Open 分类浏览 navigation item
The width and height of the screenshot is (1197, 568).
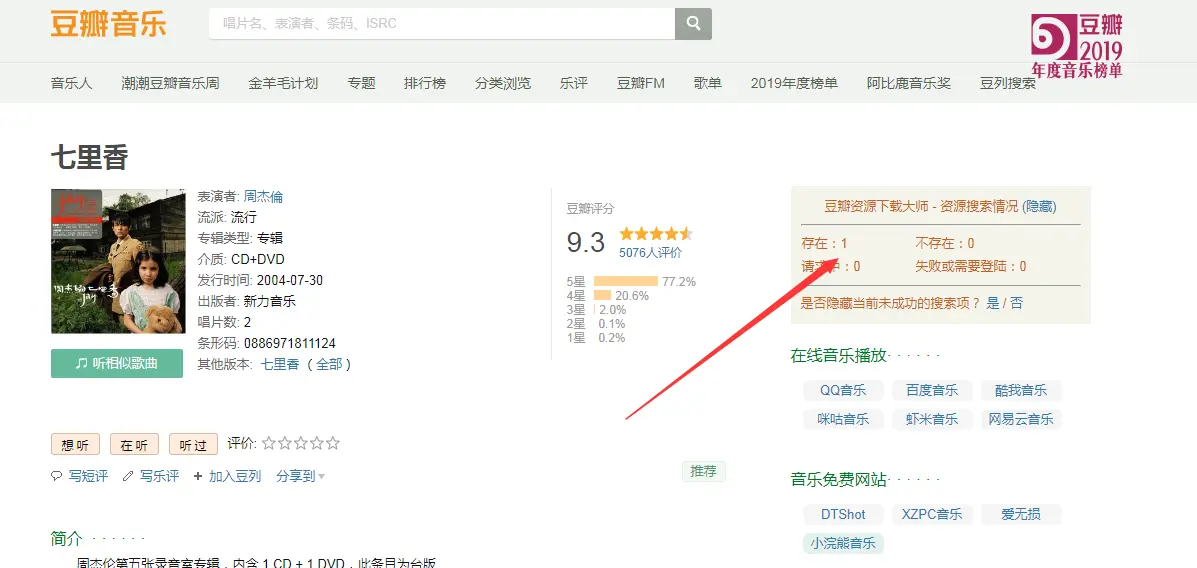click(503, 83)
